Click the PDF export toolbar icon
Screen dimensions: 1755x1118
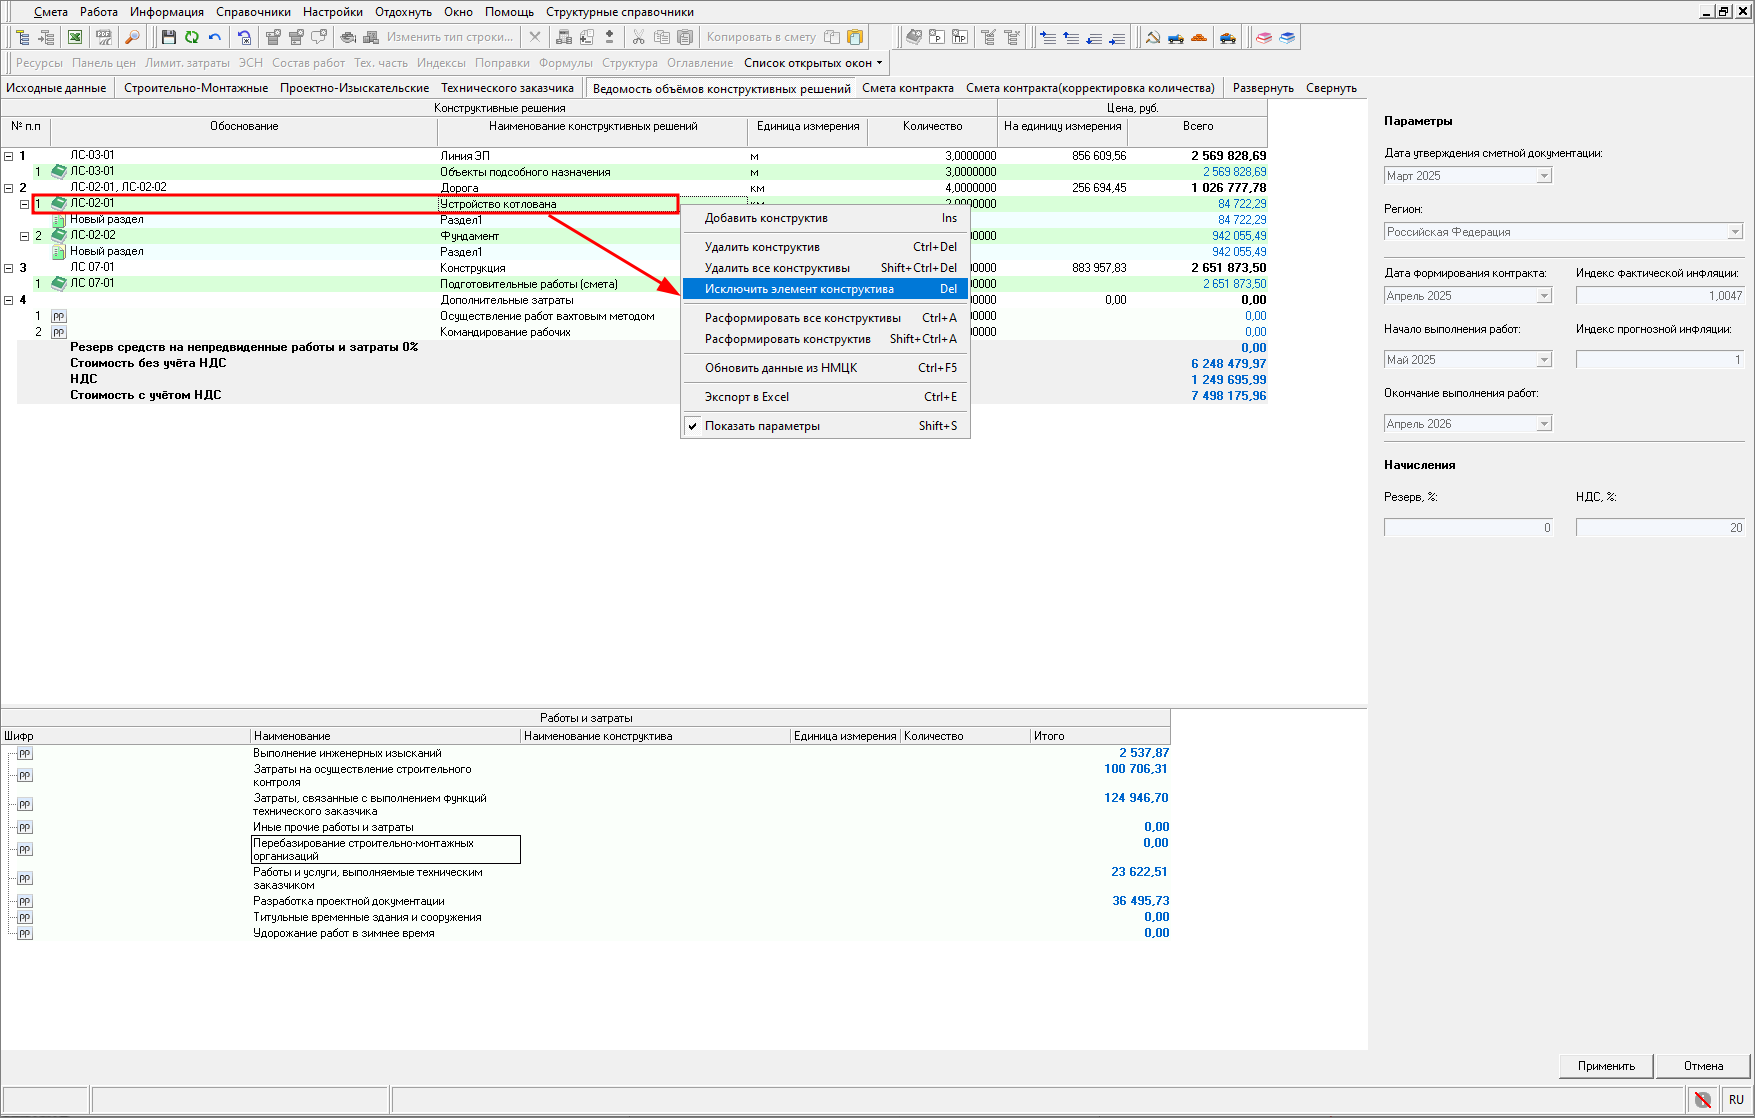click(x=103, y=37)
